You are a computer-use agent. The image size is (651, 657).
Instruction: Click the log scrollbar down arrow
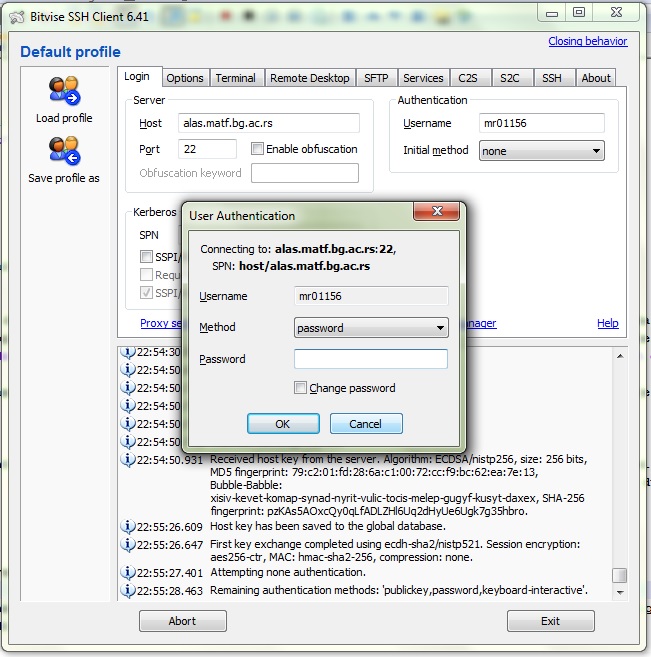click(620, 592)
